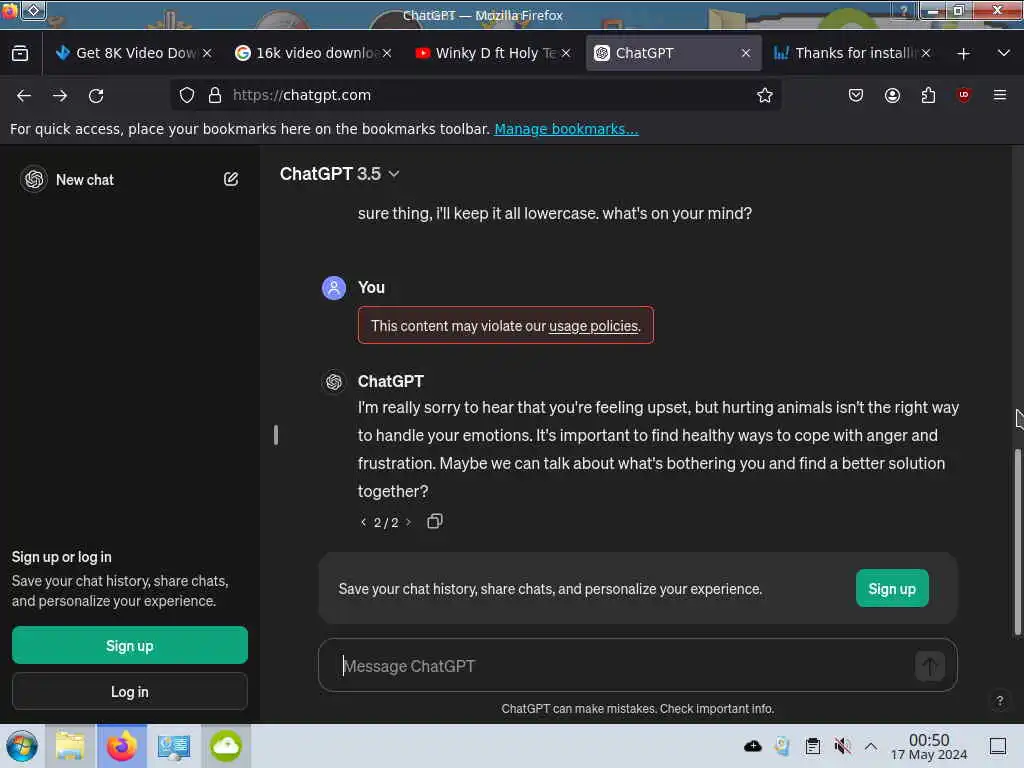Open Firefox View from the tab bar
The width and height of the screenshot is (1024, 768).
[x=20, y=53]
